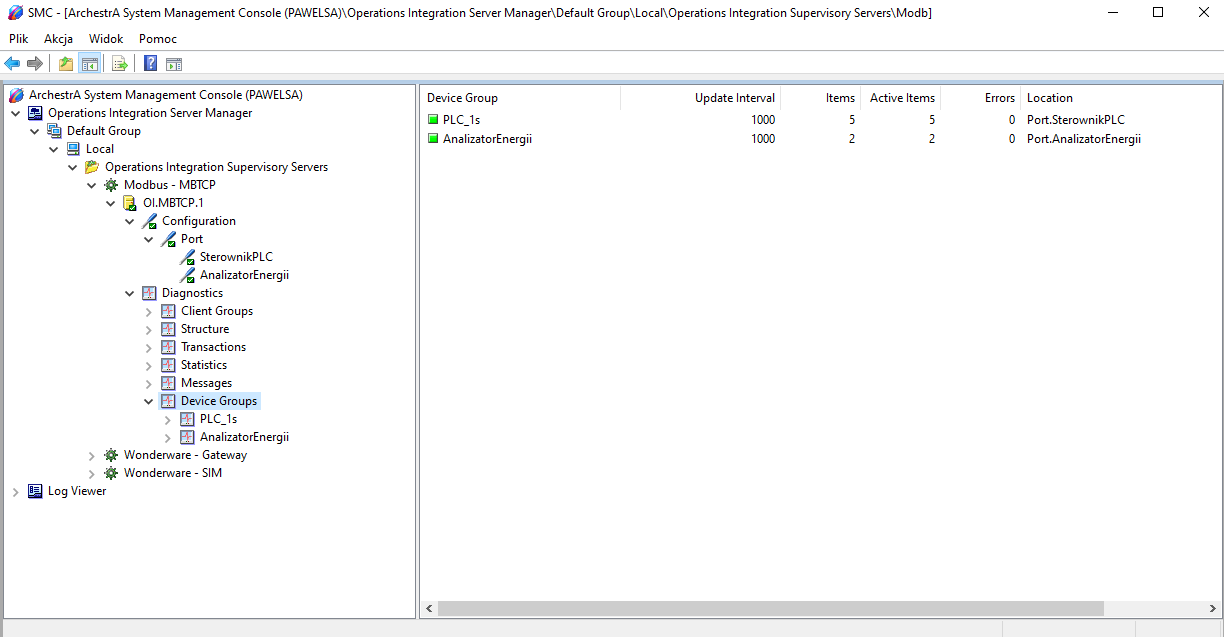
Task: Sort by the Device Group column header
Action: 521,98
